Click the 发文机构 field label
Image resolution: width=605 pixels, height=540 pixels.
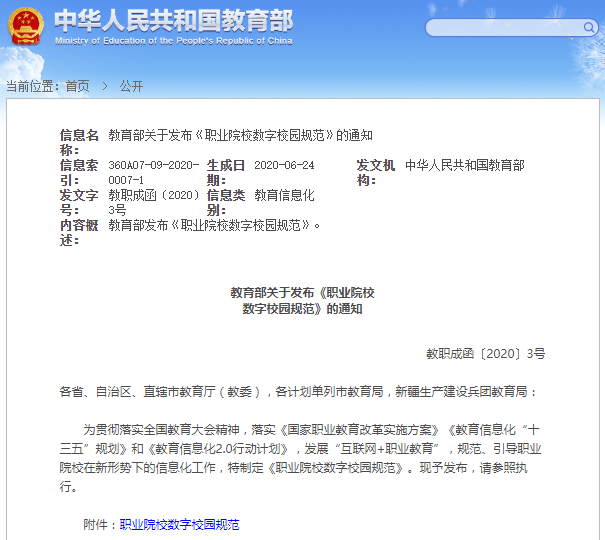coord(376,172)
